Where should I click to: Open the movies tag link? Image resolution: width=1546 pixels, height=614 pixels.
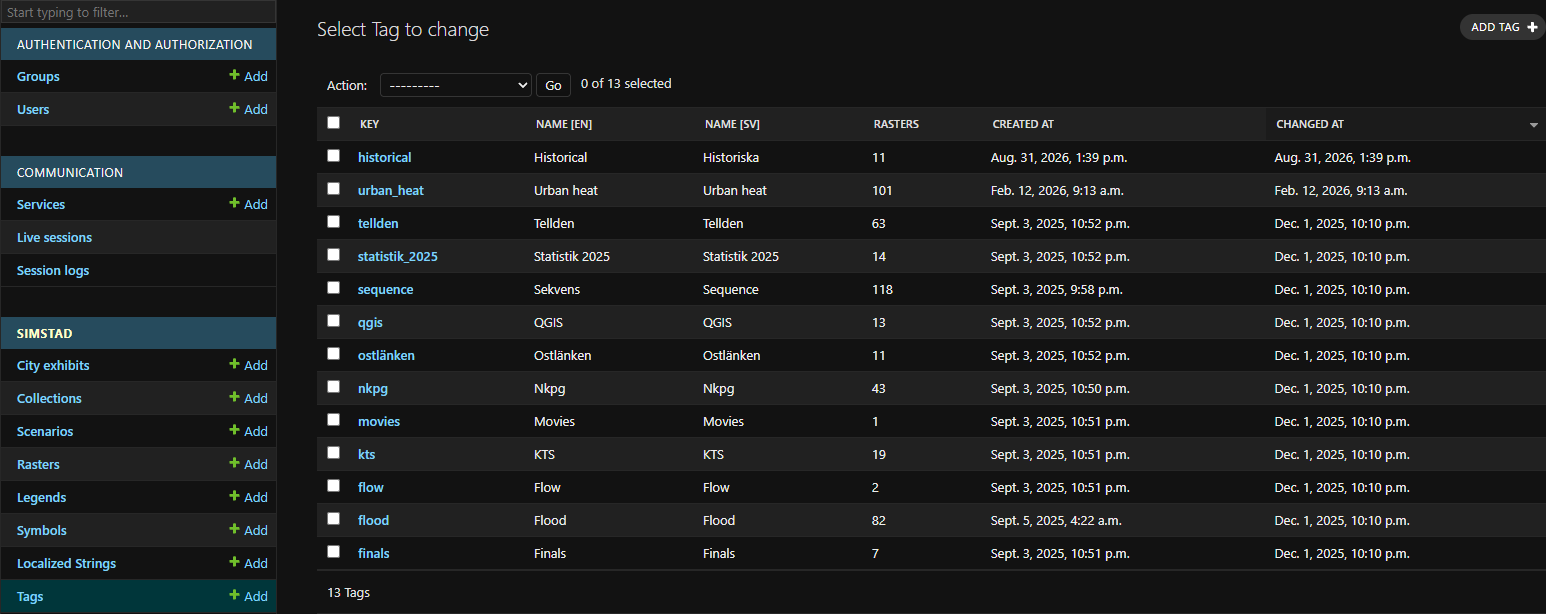(x=379, y=421)
